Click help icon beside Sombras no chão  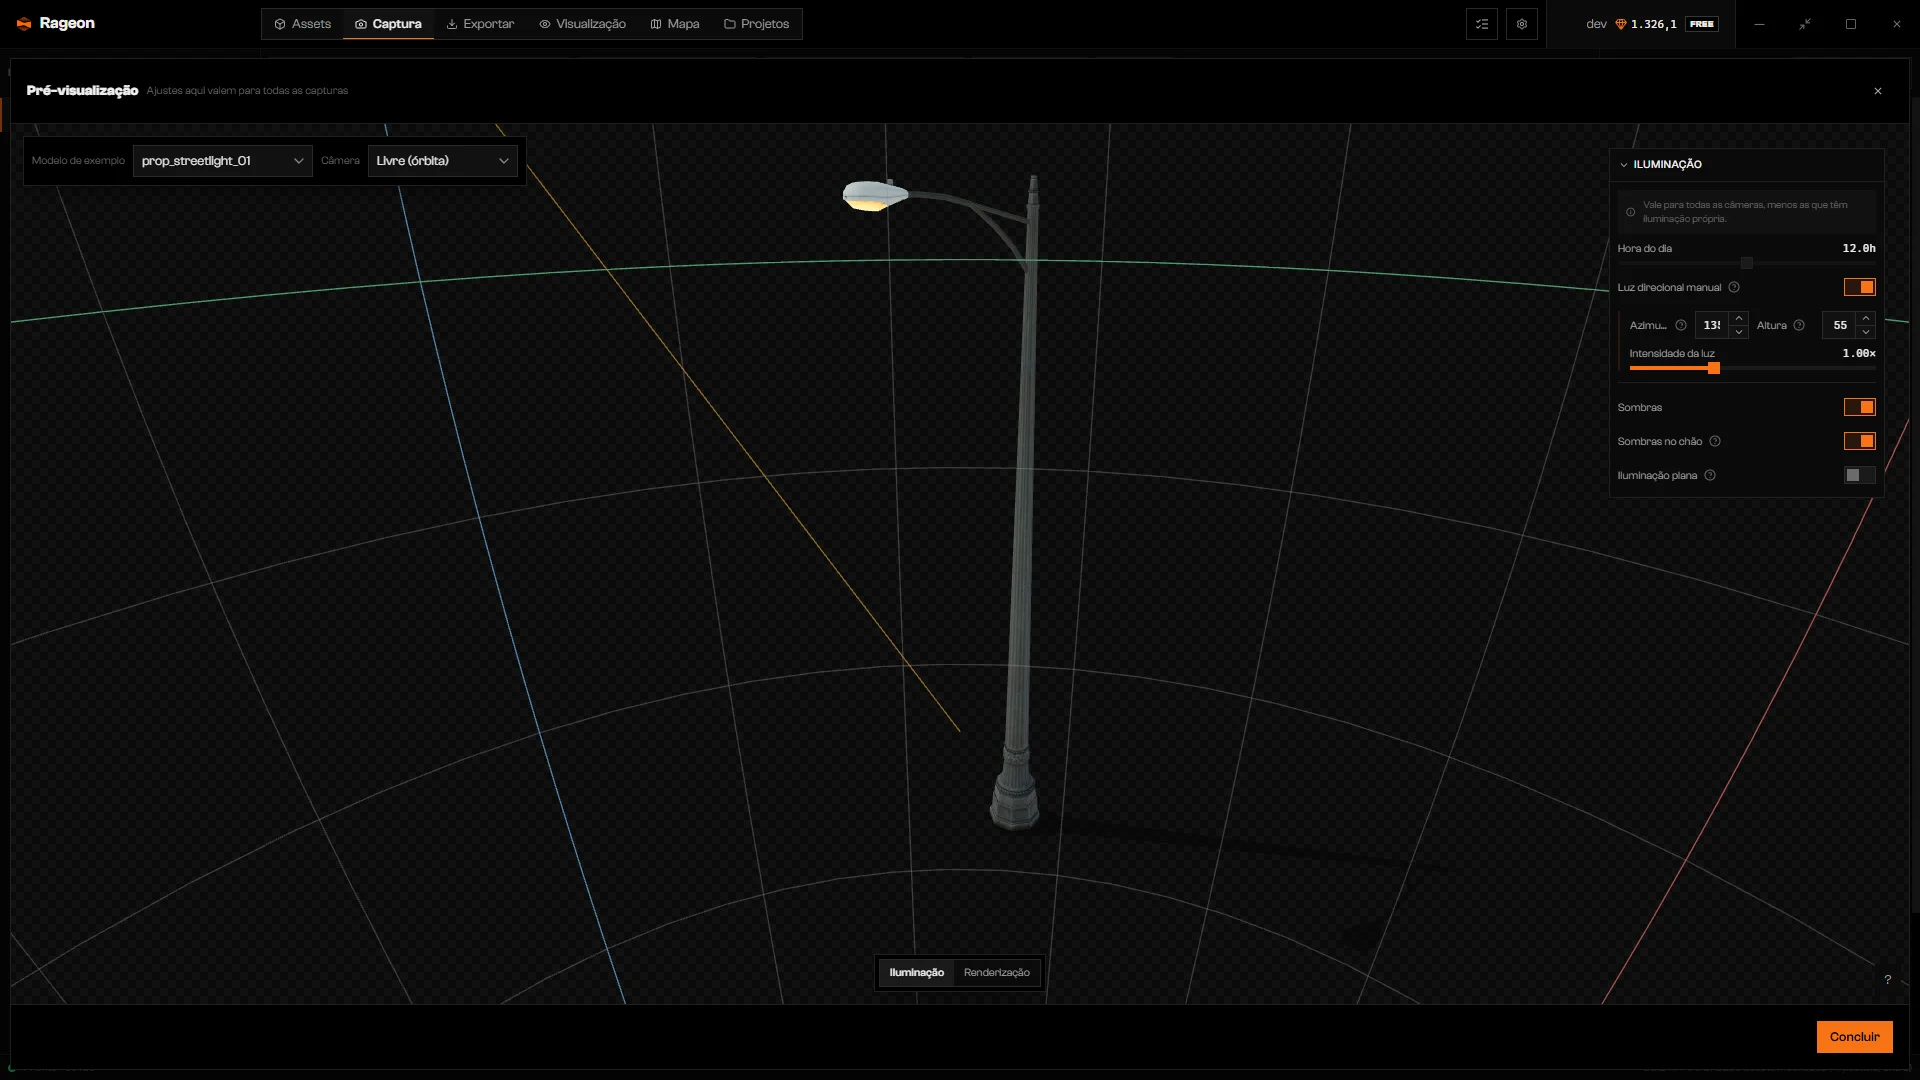point(1715,442)
